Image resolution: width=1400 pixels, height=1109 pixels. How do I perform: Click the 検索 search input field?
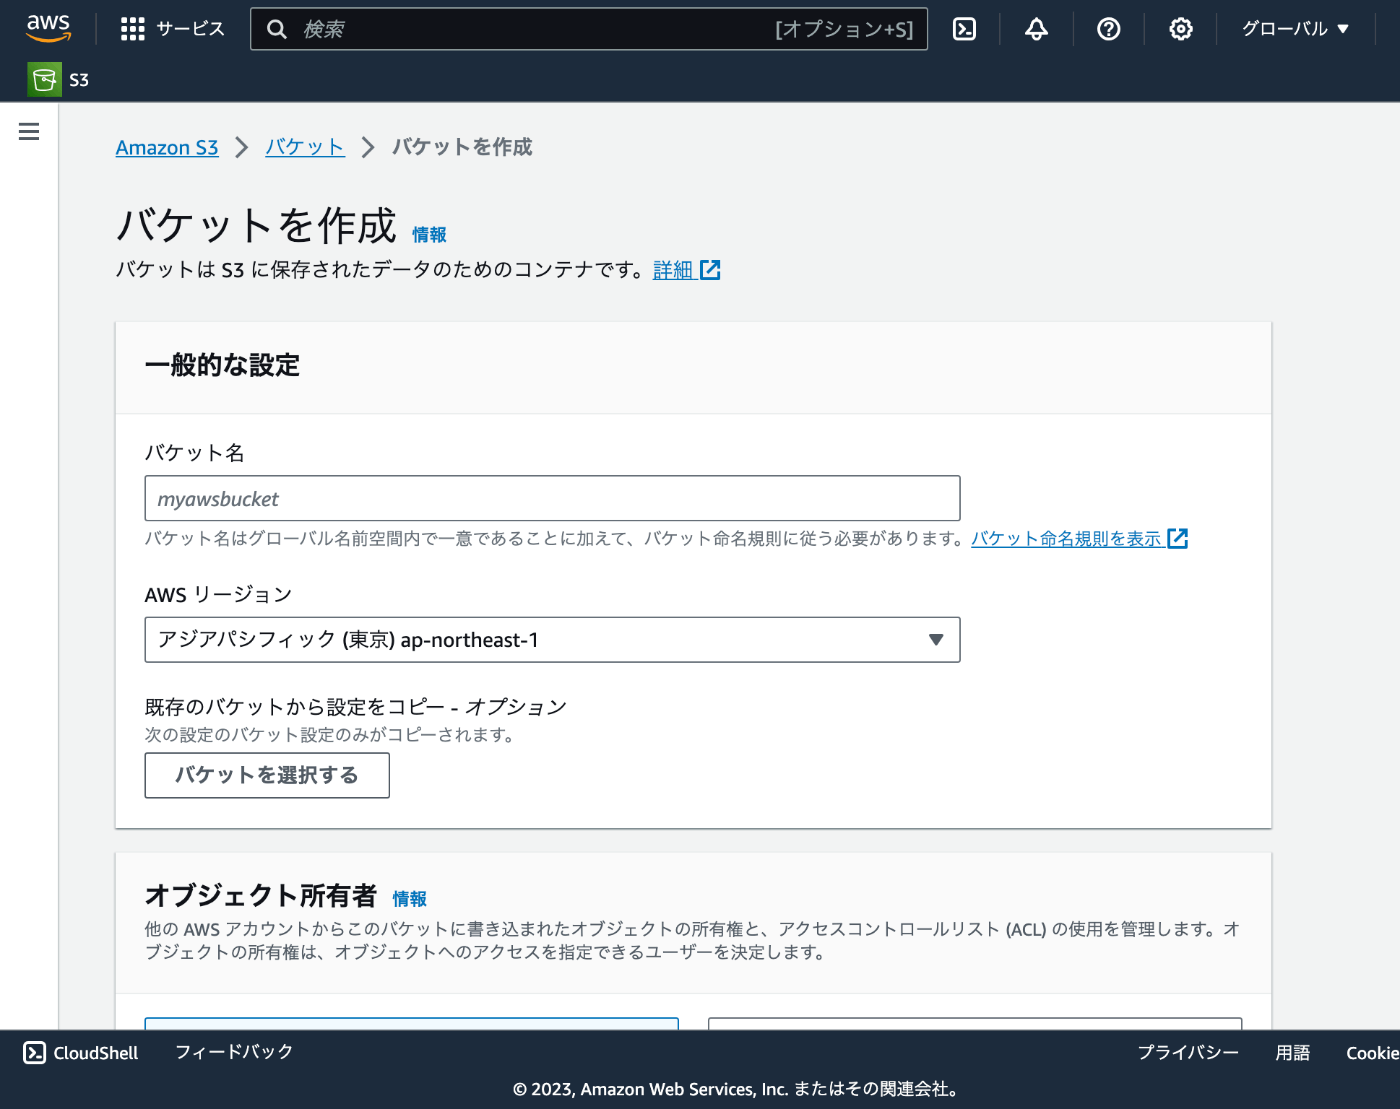[x=589, y=29]
